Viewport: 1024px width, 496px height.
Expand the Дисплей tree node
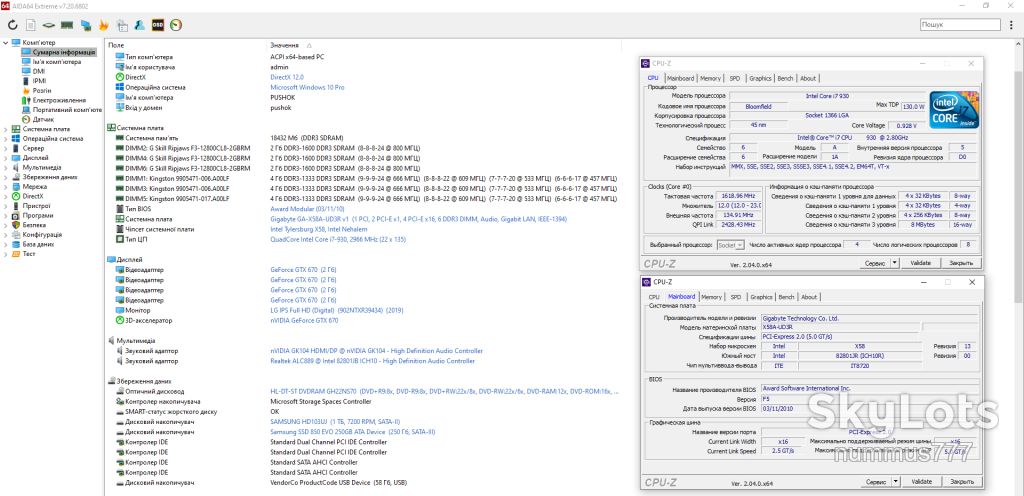tap(6, 157)
